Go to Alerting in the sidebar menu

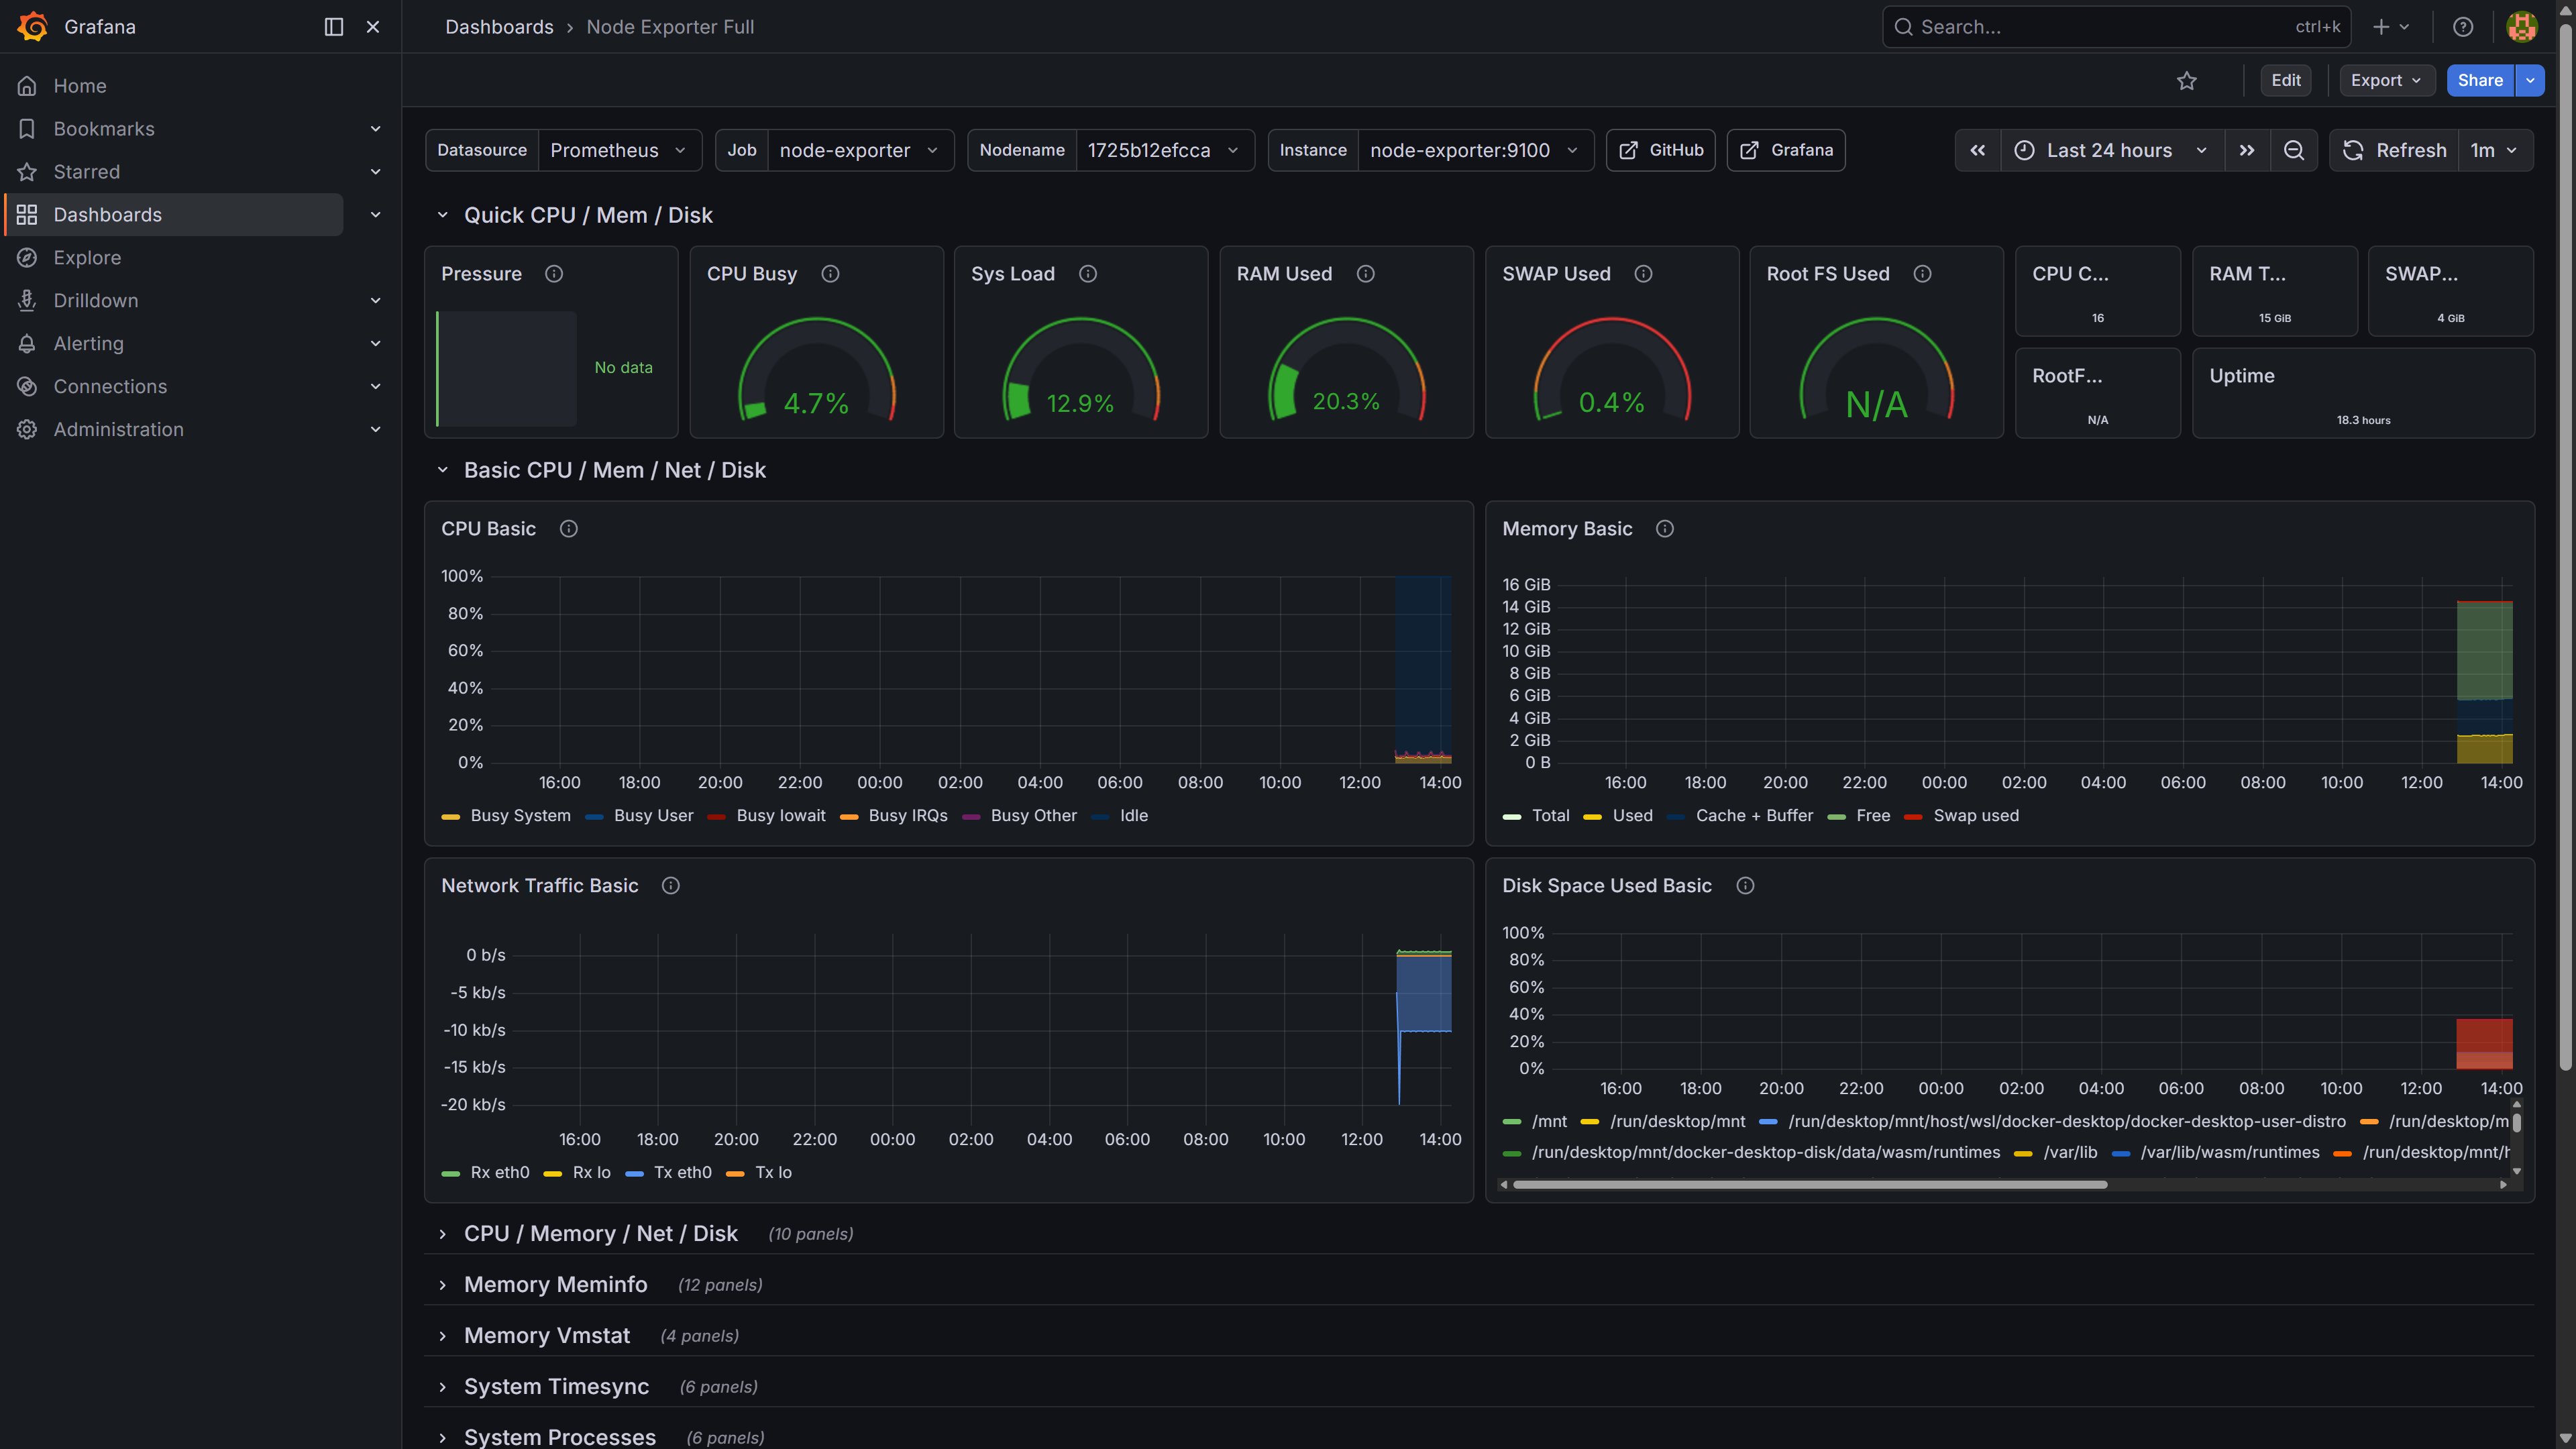[88, 344]
